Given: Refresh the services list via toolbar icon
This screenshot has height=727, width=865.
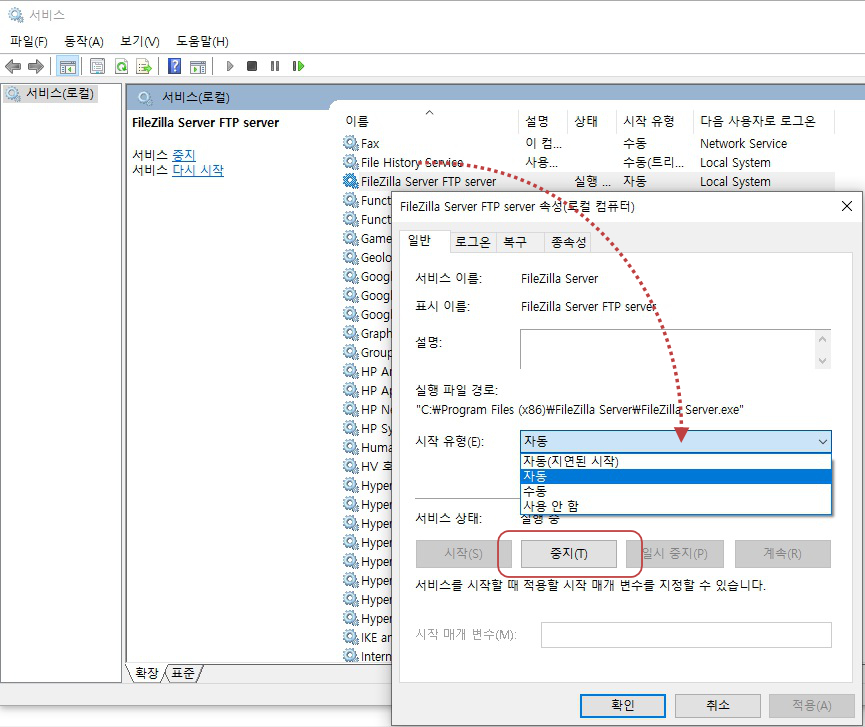Looking at the screenshot, I should 121,67.
